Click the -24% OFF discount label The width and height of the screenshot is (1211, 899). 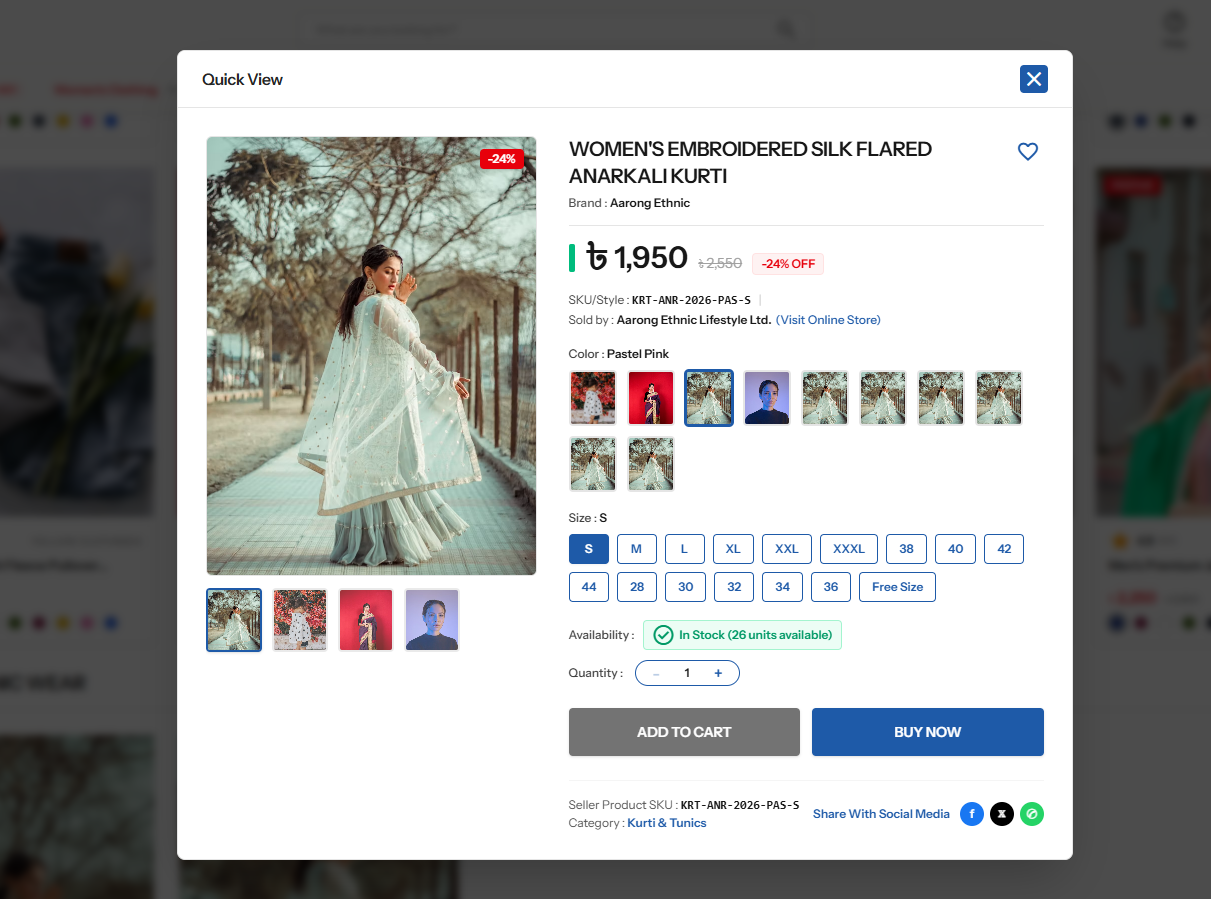tap(788, 264)
